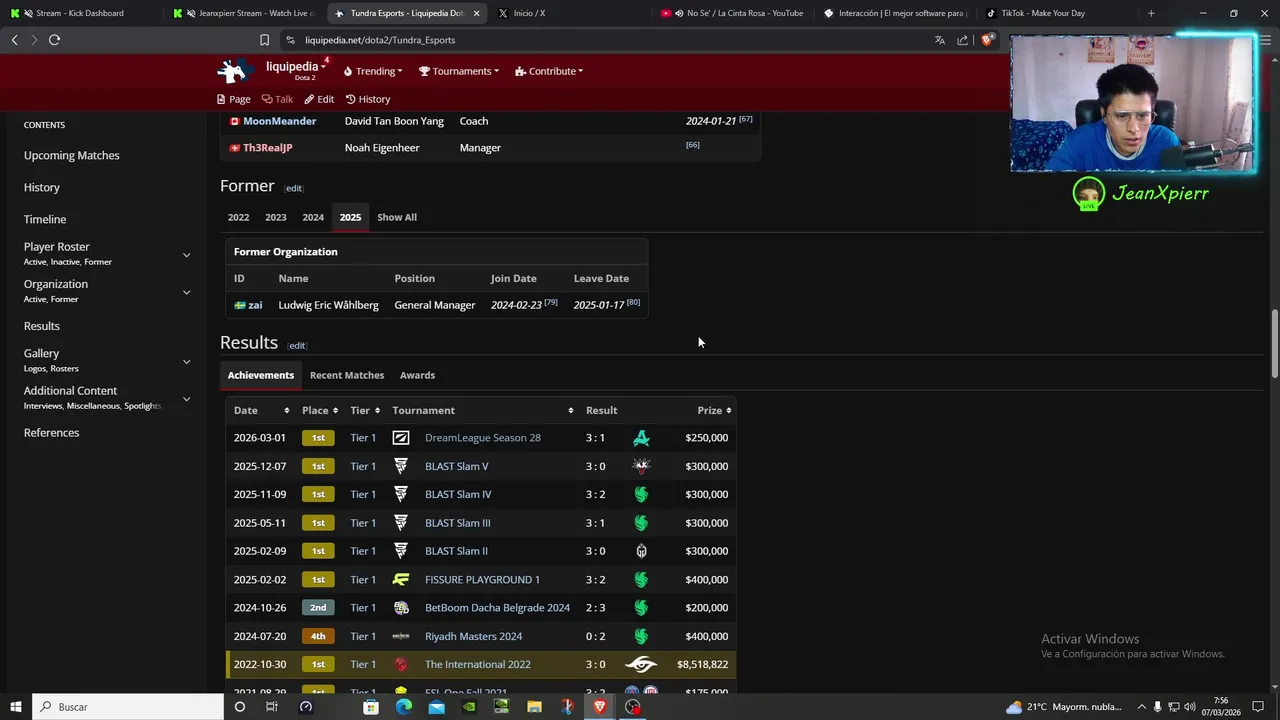Click opponent logo in BLAST Slam II row

[641, 551]
